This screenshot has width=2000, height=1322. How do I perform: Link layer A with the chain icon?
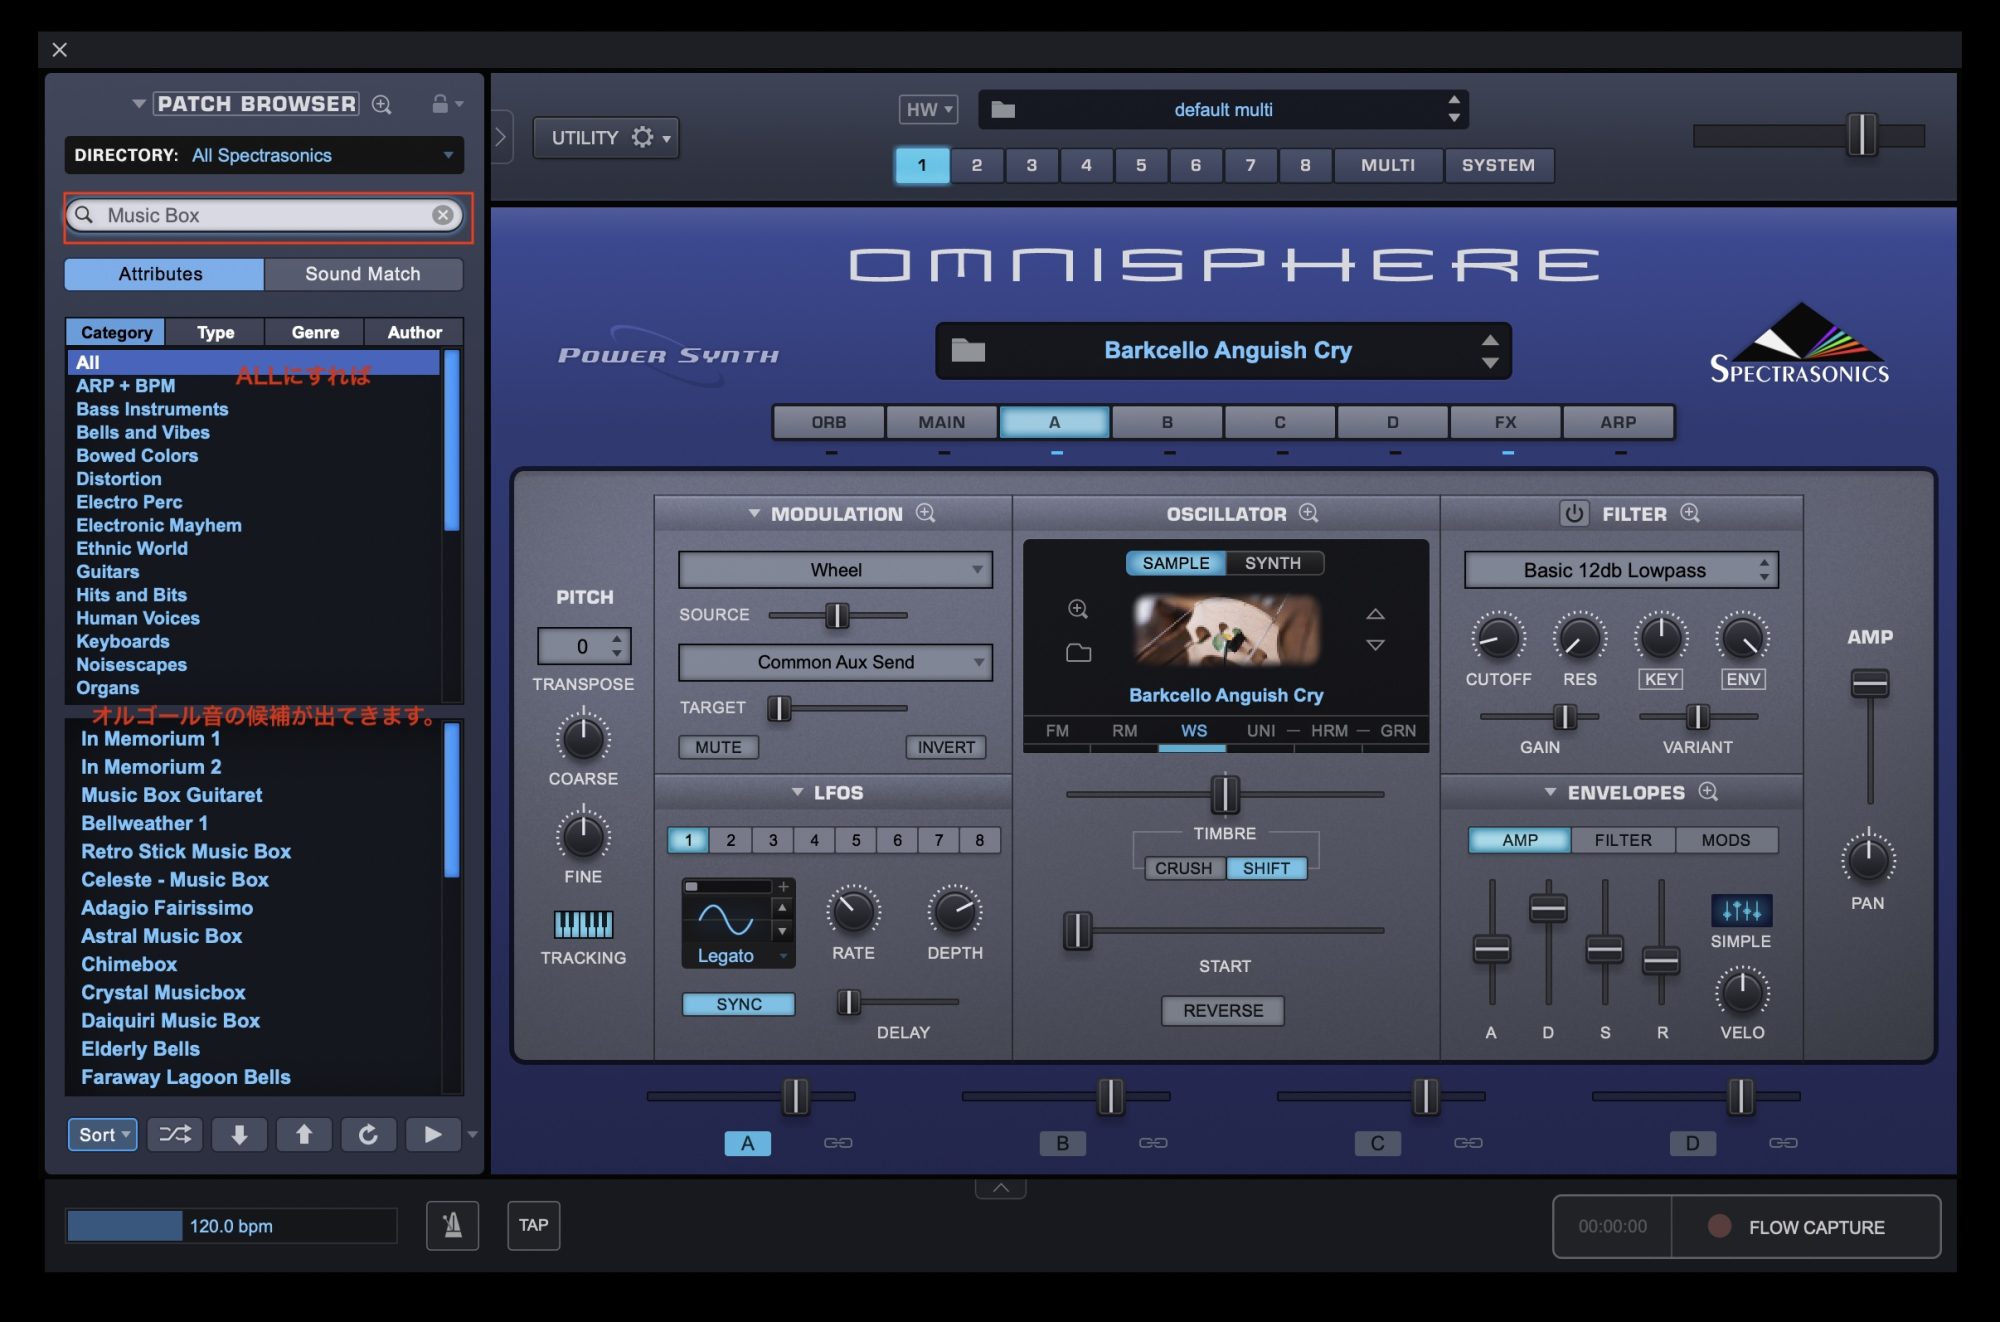838,1142
